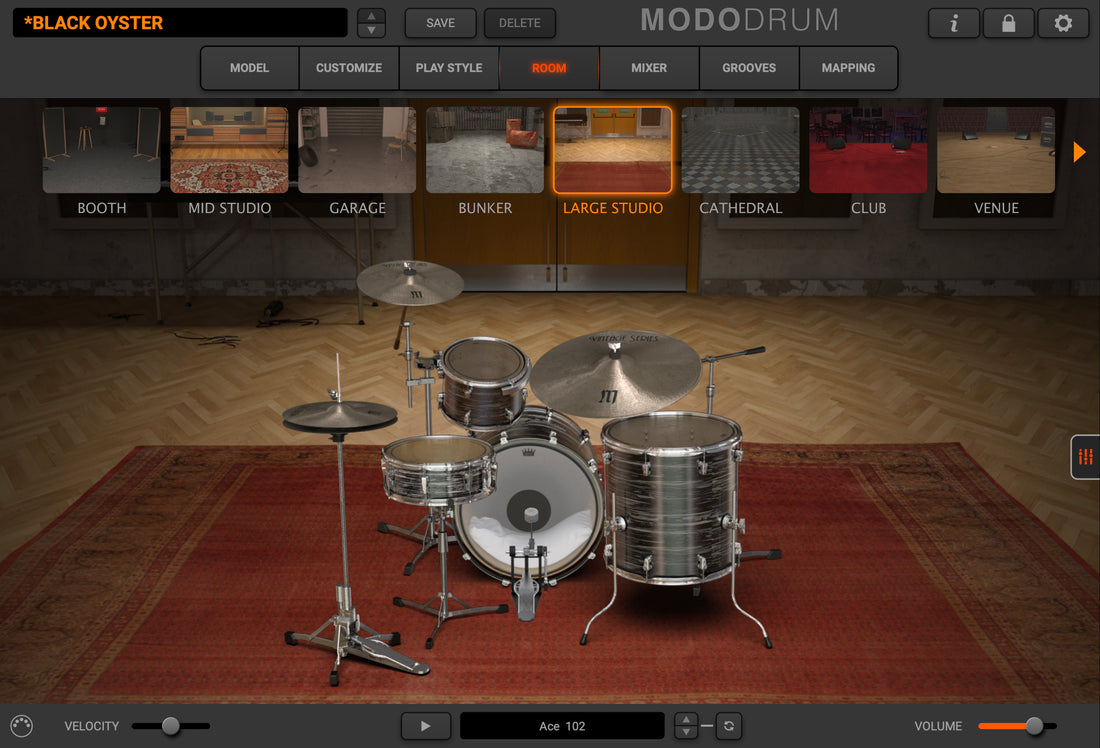Choose the Cathedral room thumbnail
1100x748 pixels.
(740, 150)
